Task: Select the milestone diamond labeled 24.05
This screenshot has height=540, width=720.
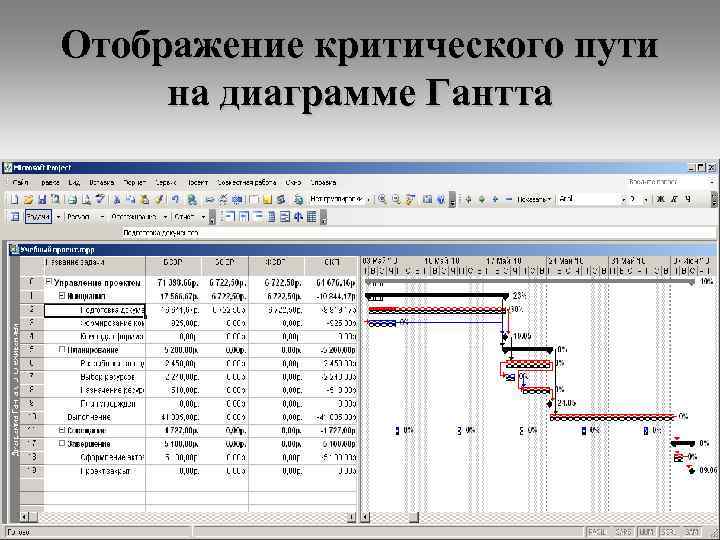Action: coord(550,404)
